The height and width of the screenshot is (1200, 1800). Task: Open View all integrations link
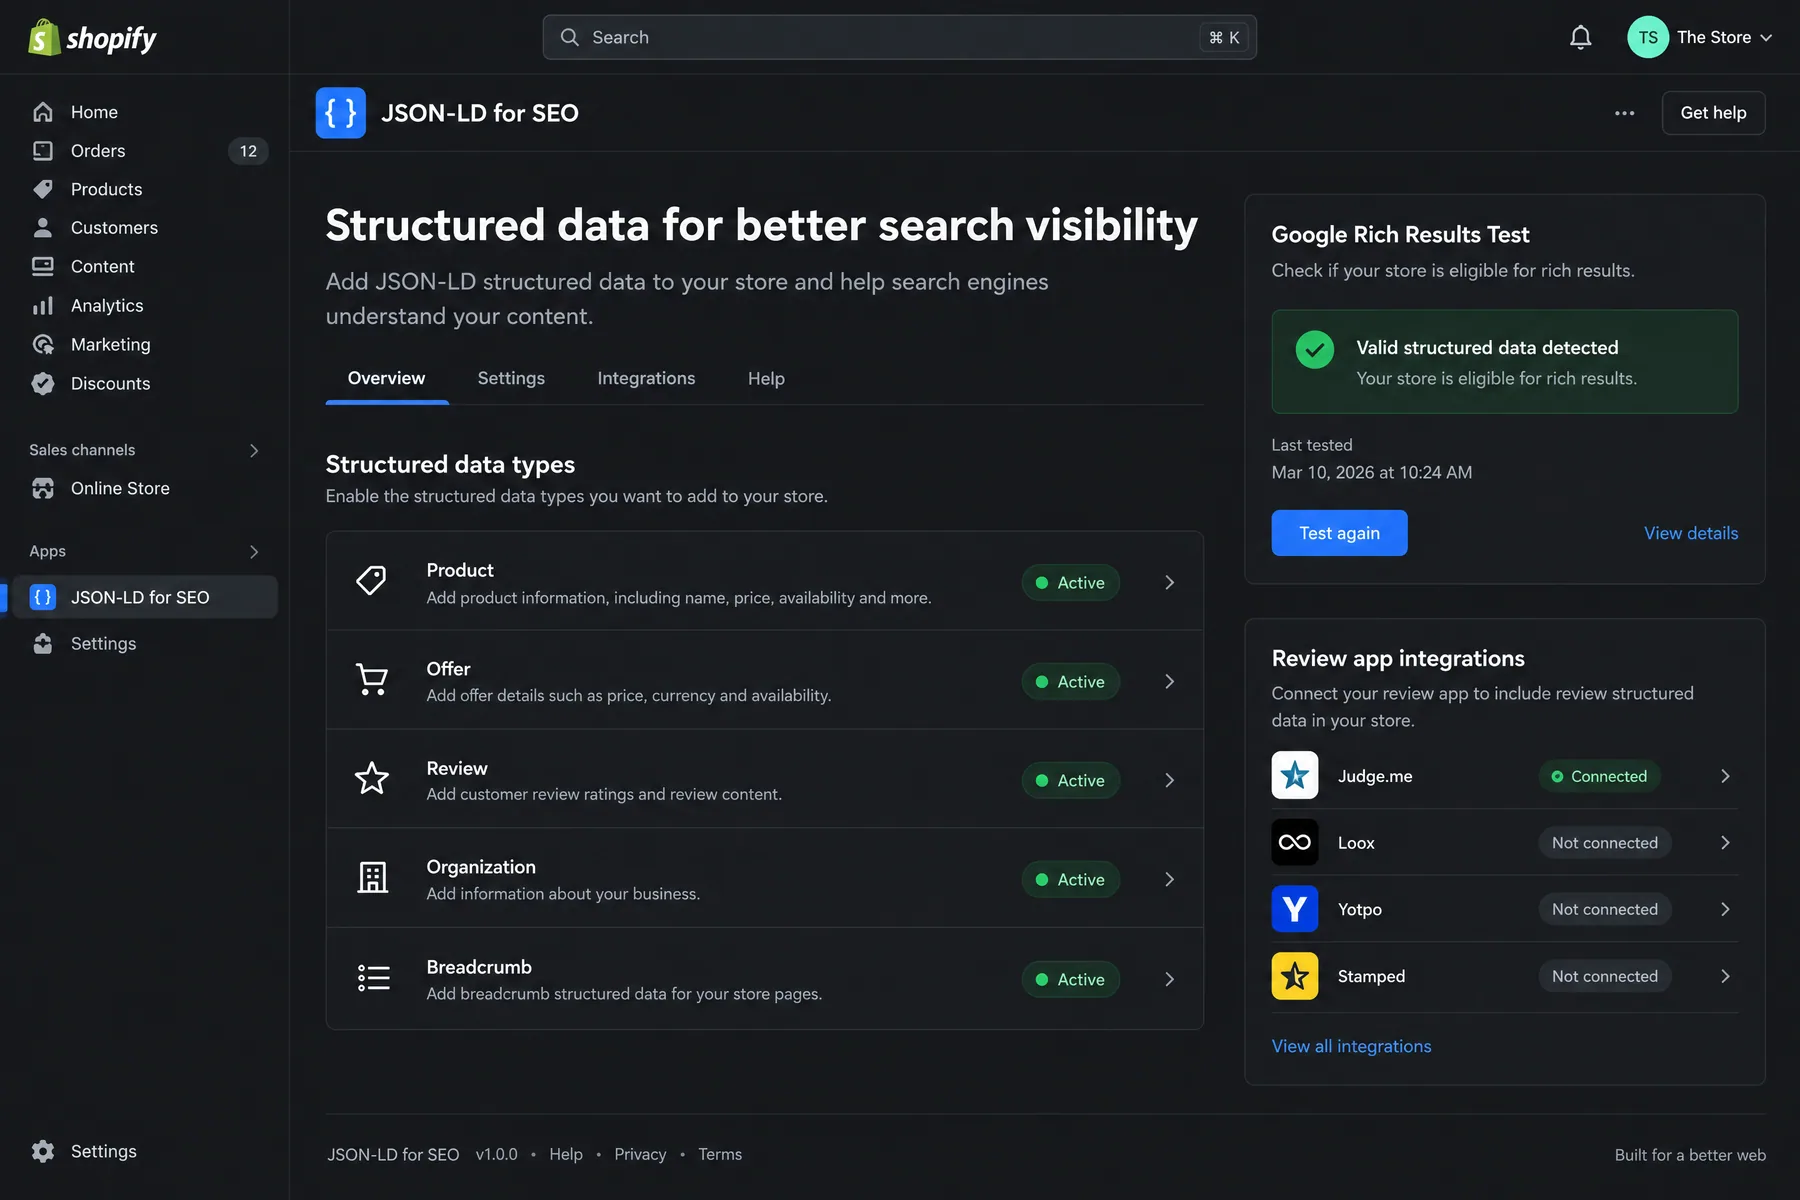[x=1351, y=1046]
